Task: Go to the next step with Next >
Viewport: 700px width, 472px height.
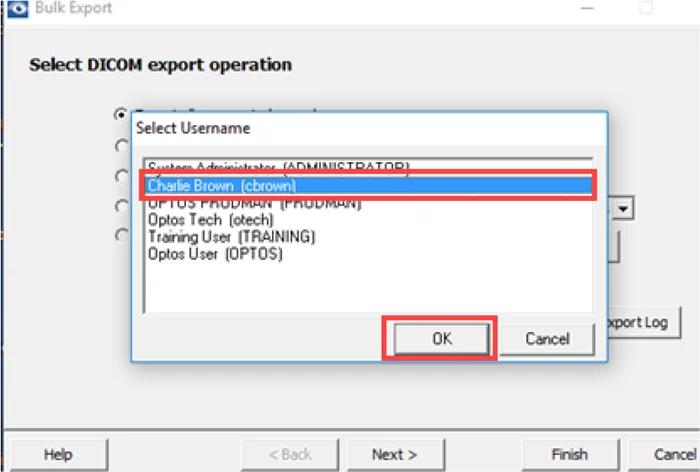Action: tap(393, 454)
